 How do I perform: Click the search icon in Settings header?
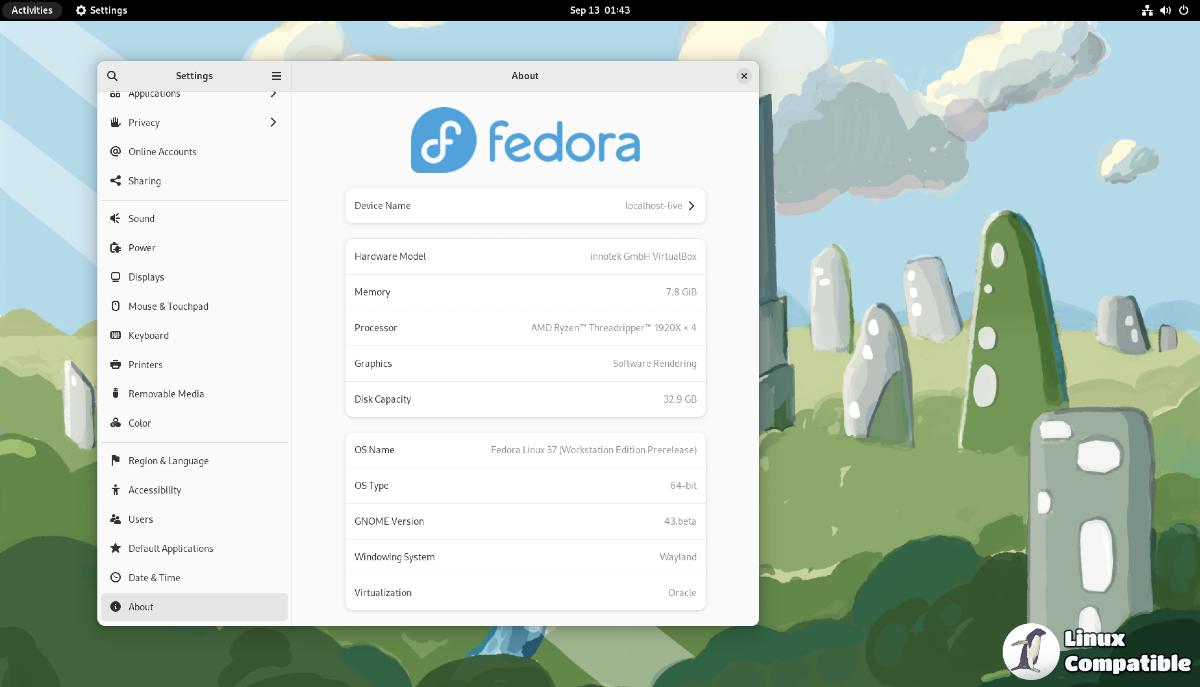tap(112, 76)
